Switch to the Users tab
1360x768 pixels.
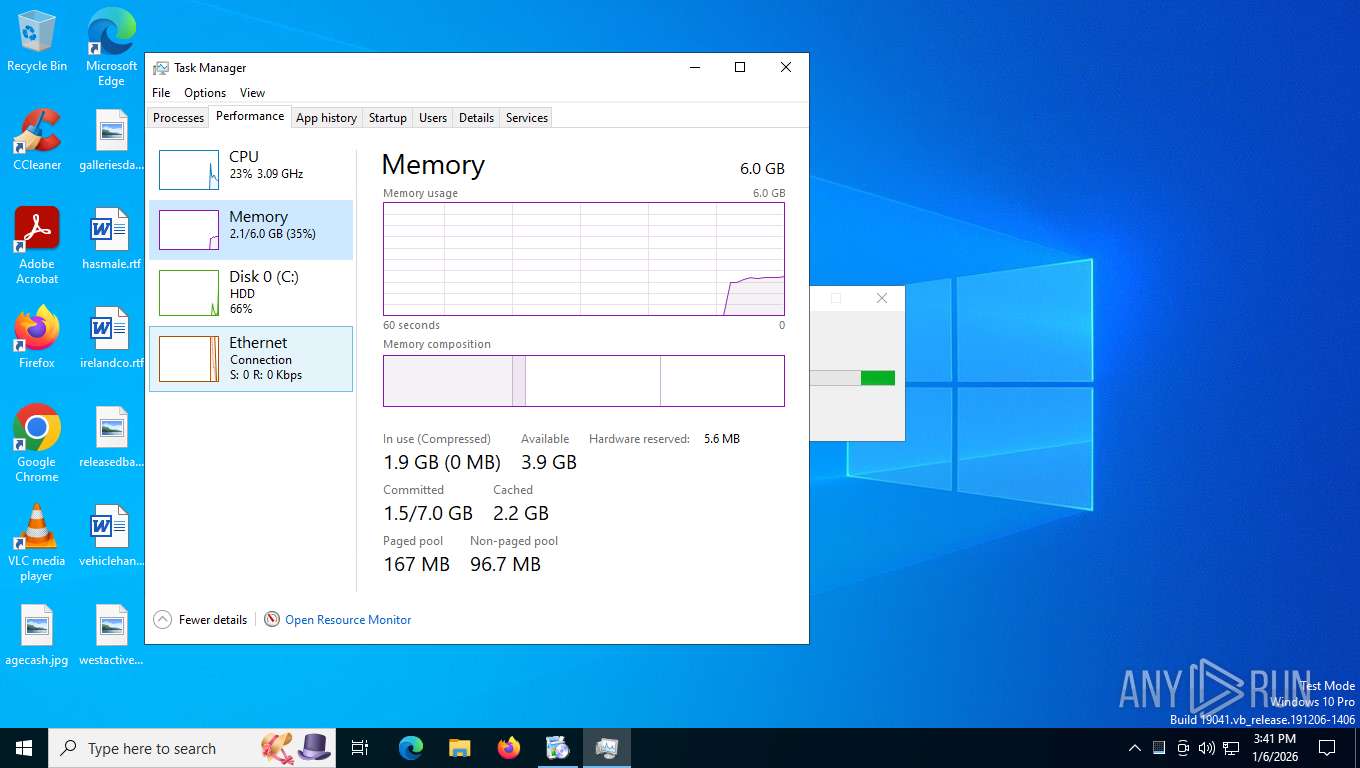pos(433,118)
